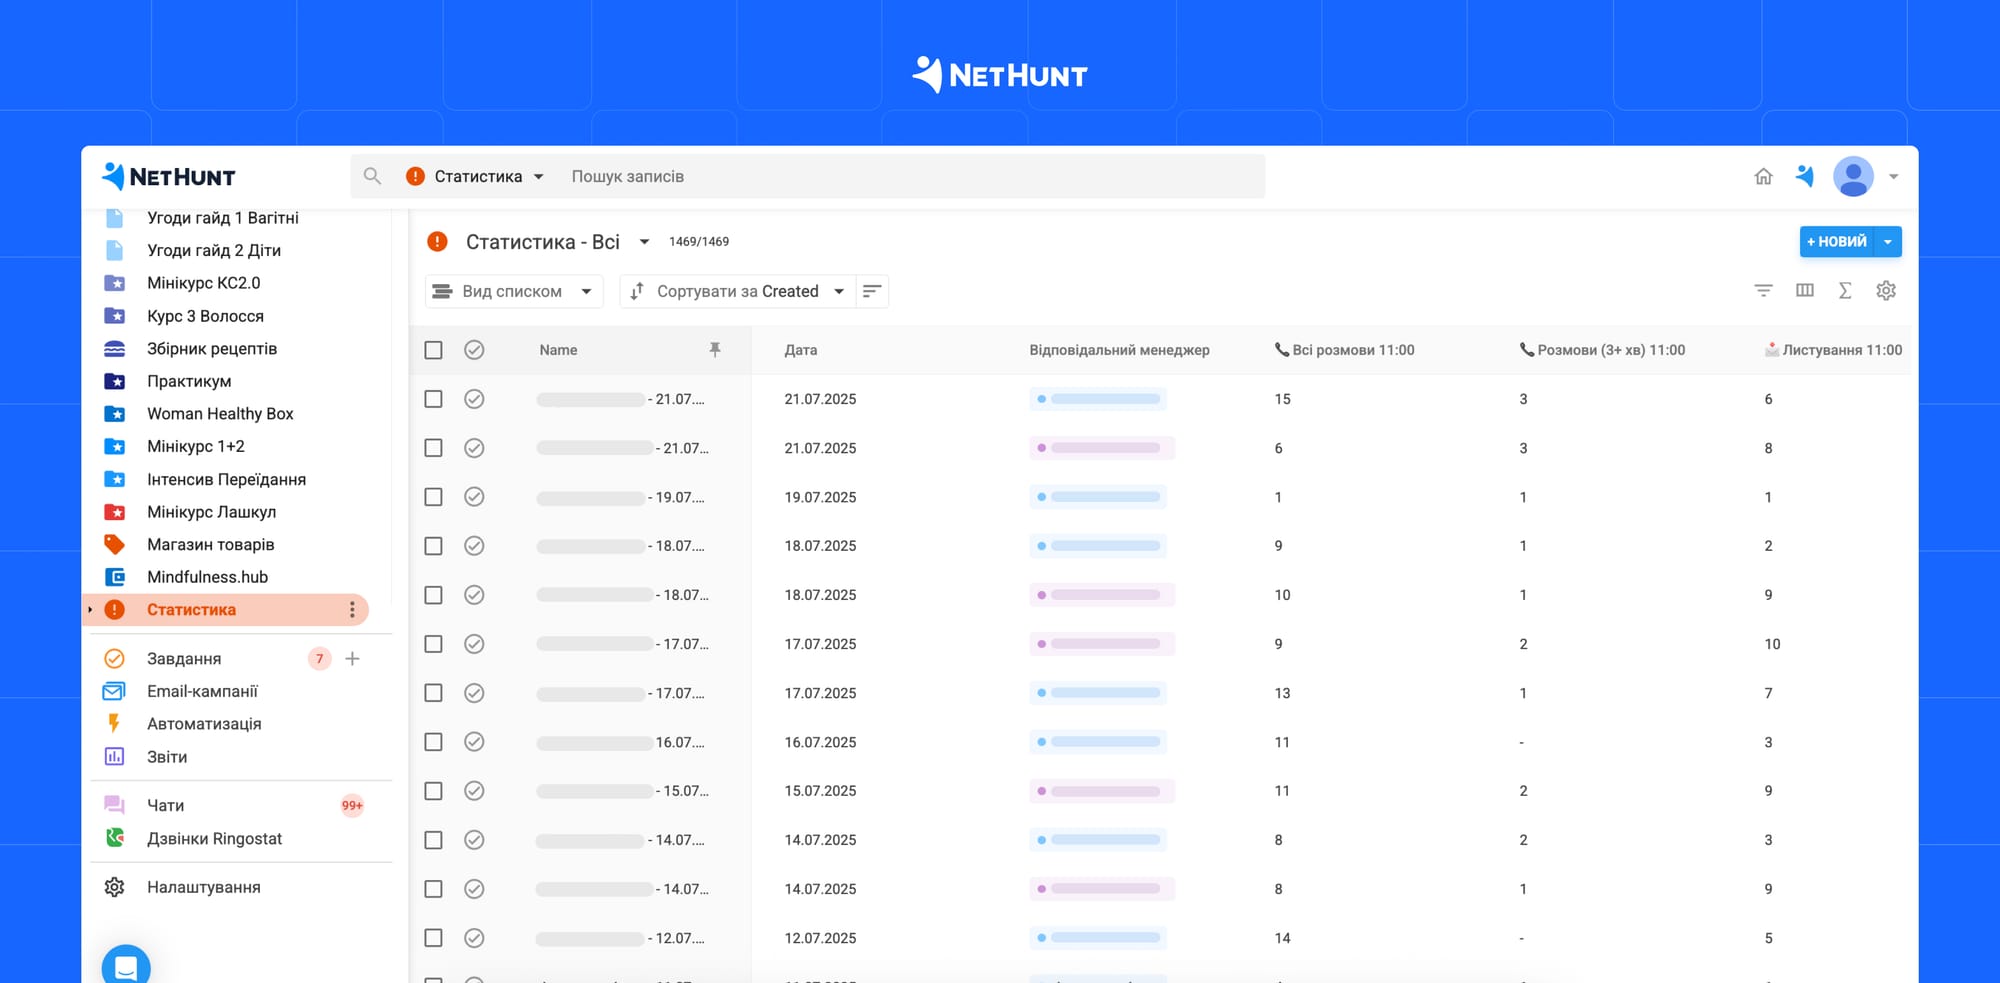Open the Статистика folder dropdown in search bar
Screen dimensions: 2000x983
click(476, 176)
